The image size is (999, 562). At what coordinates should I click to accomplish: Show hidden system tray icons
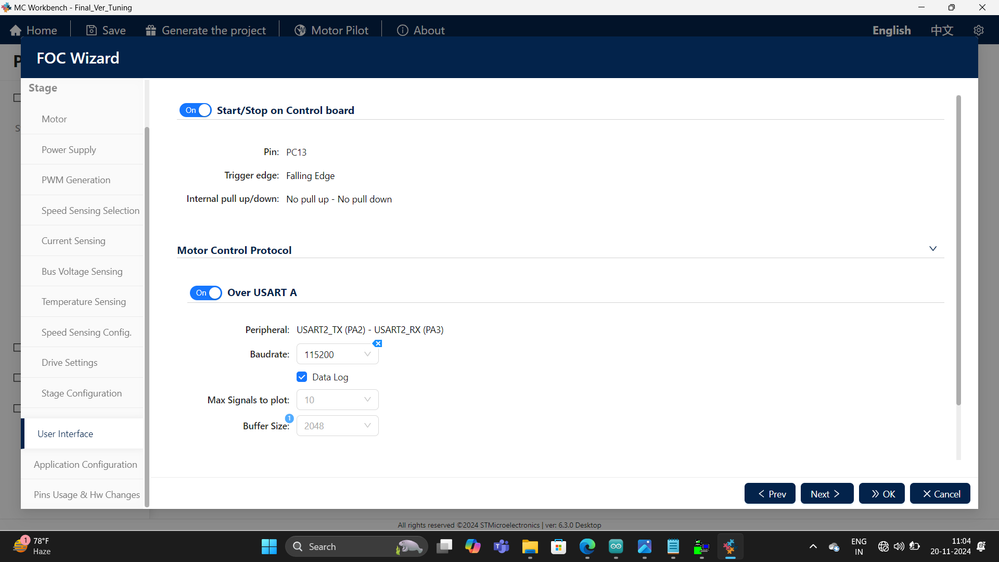[813, 547]
